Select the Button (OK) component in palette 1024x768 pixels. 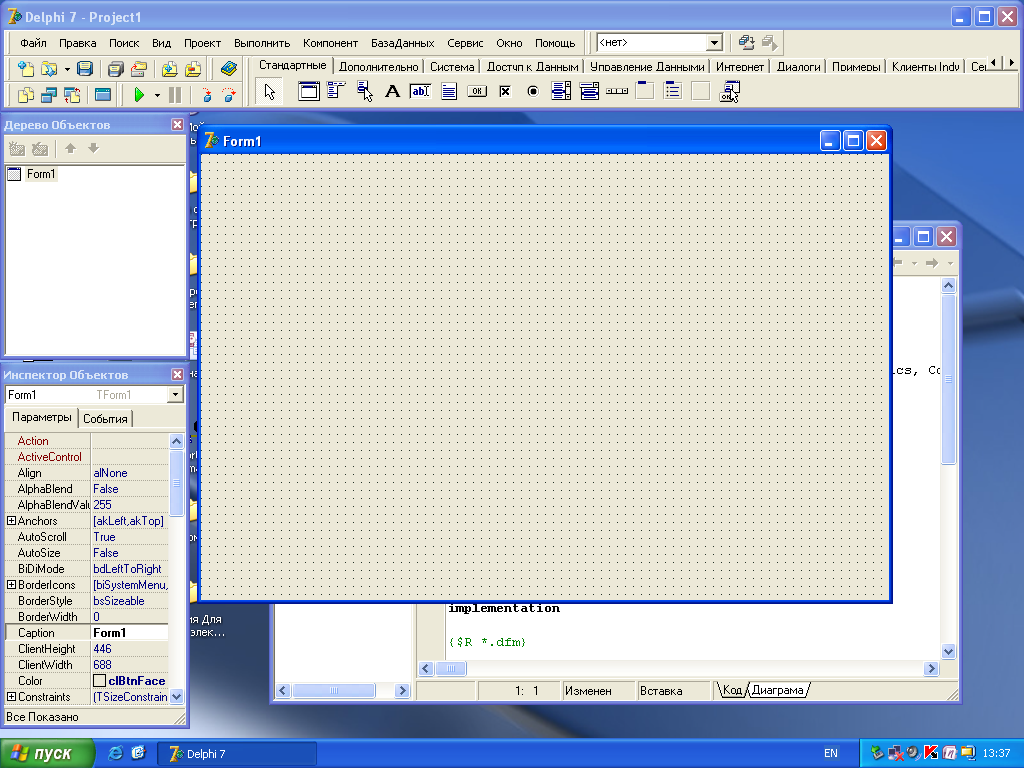477,91
